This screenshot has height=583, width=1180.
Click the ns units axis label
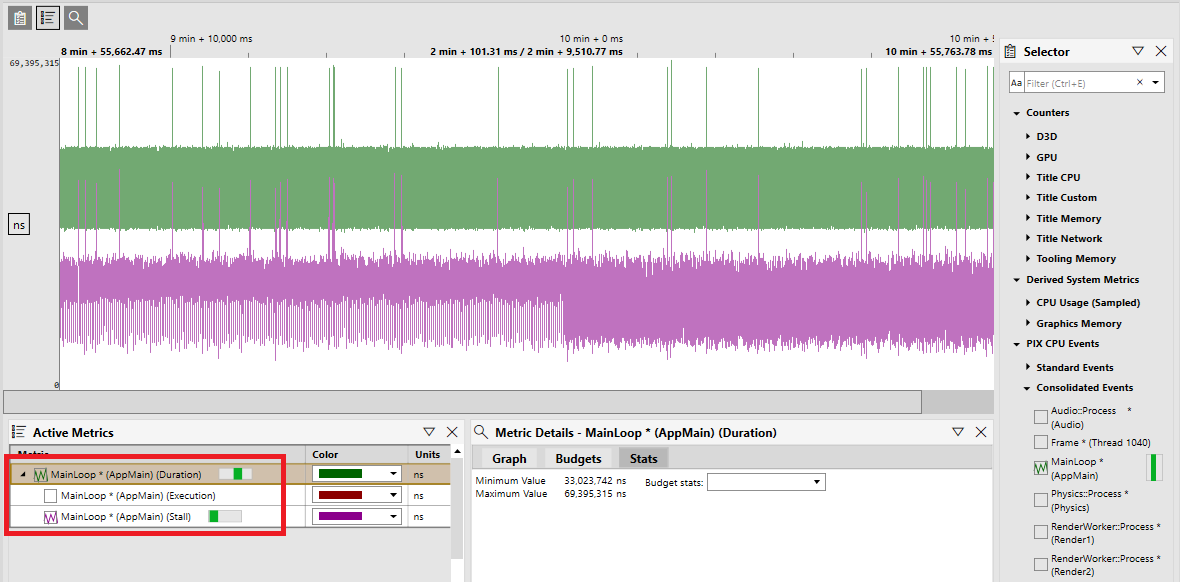(19, 224)
